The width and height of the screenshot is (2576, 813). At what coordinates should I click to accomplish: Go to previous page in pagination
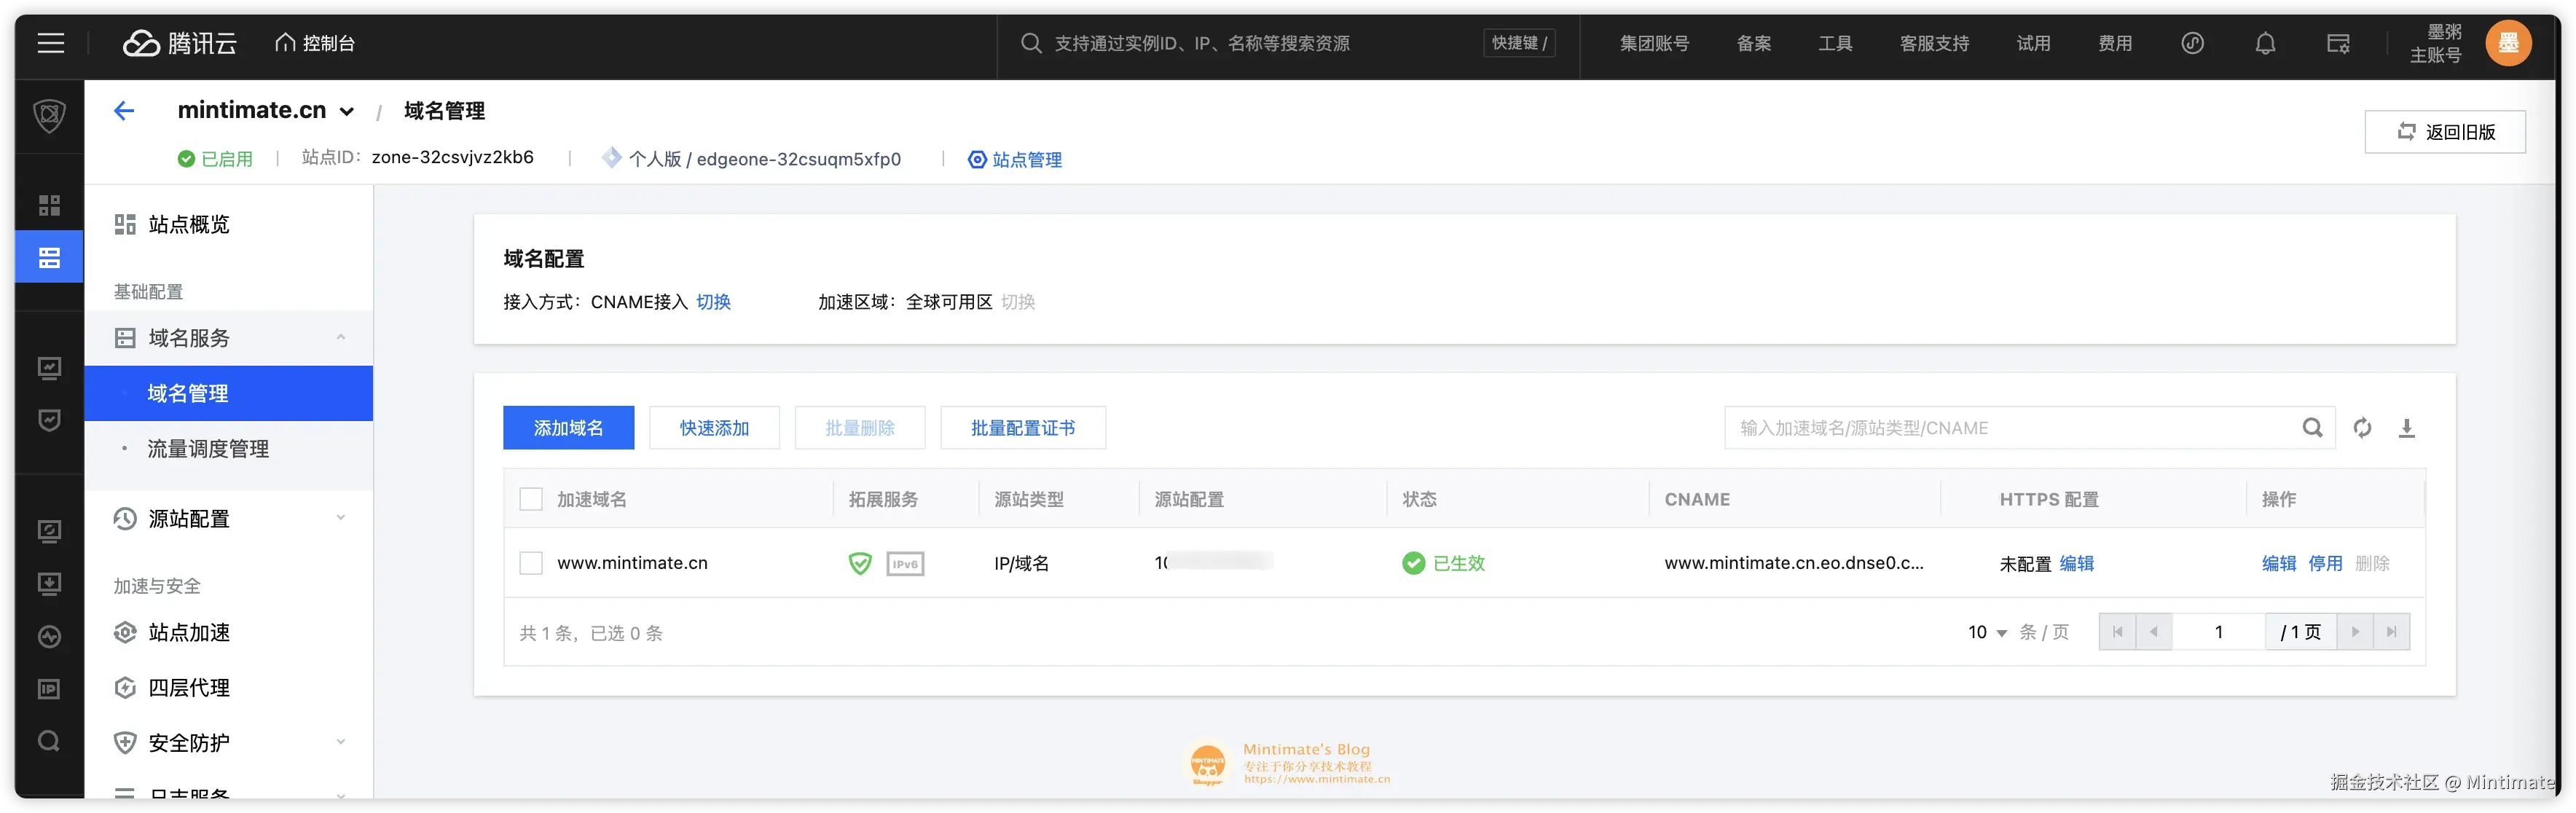(x=2154, y=632)
